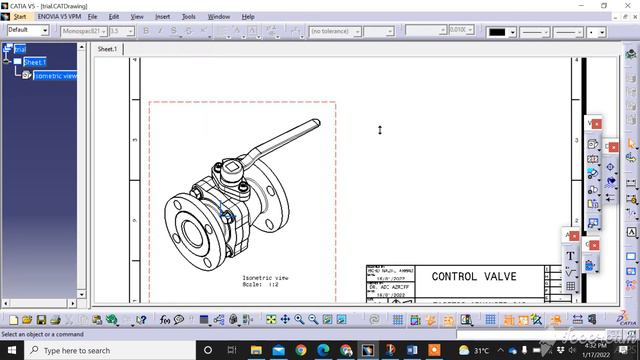
Task: Click the Area Fill hatching icon
Action: pyautogui.click(x=611, y=182)
